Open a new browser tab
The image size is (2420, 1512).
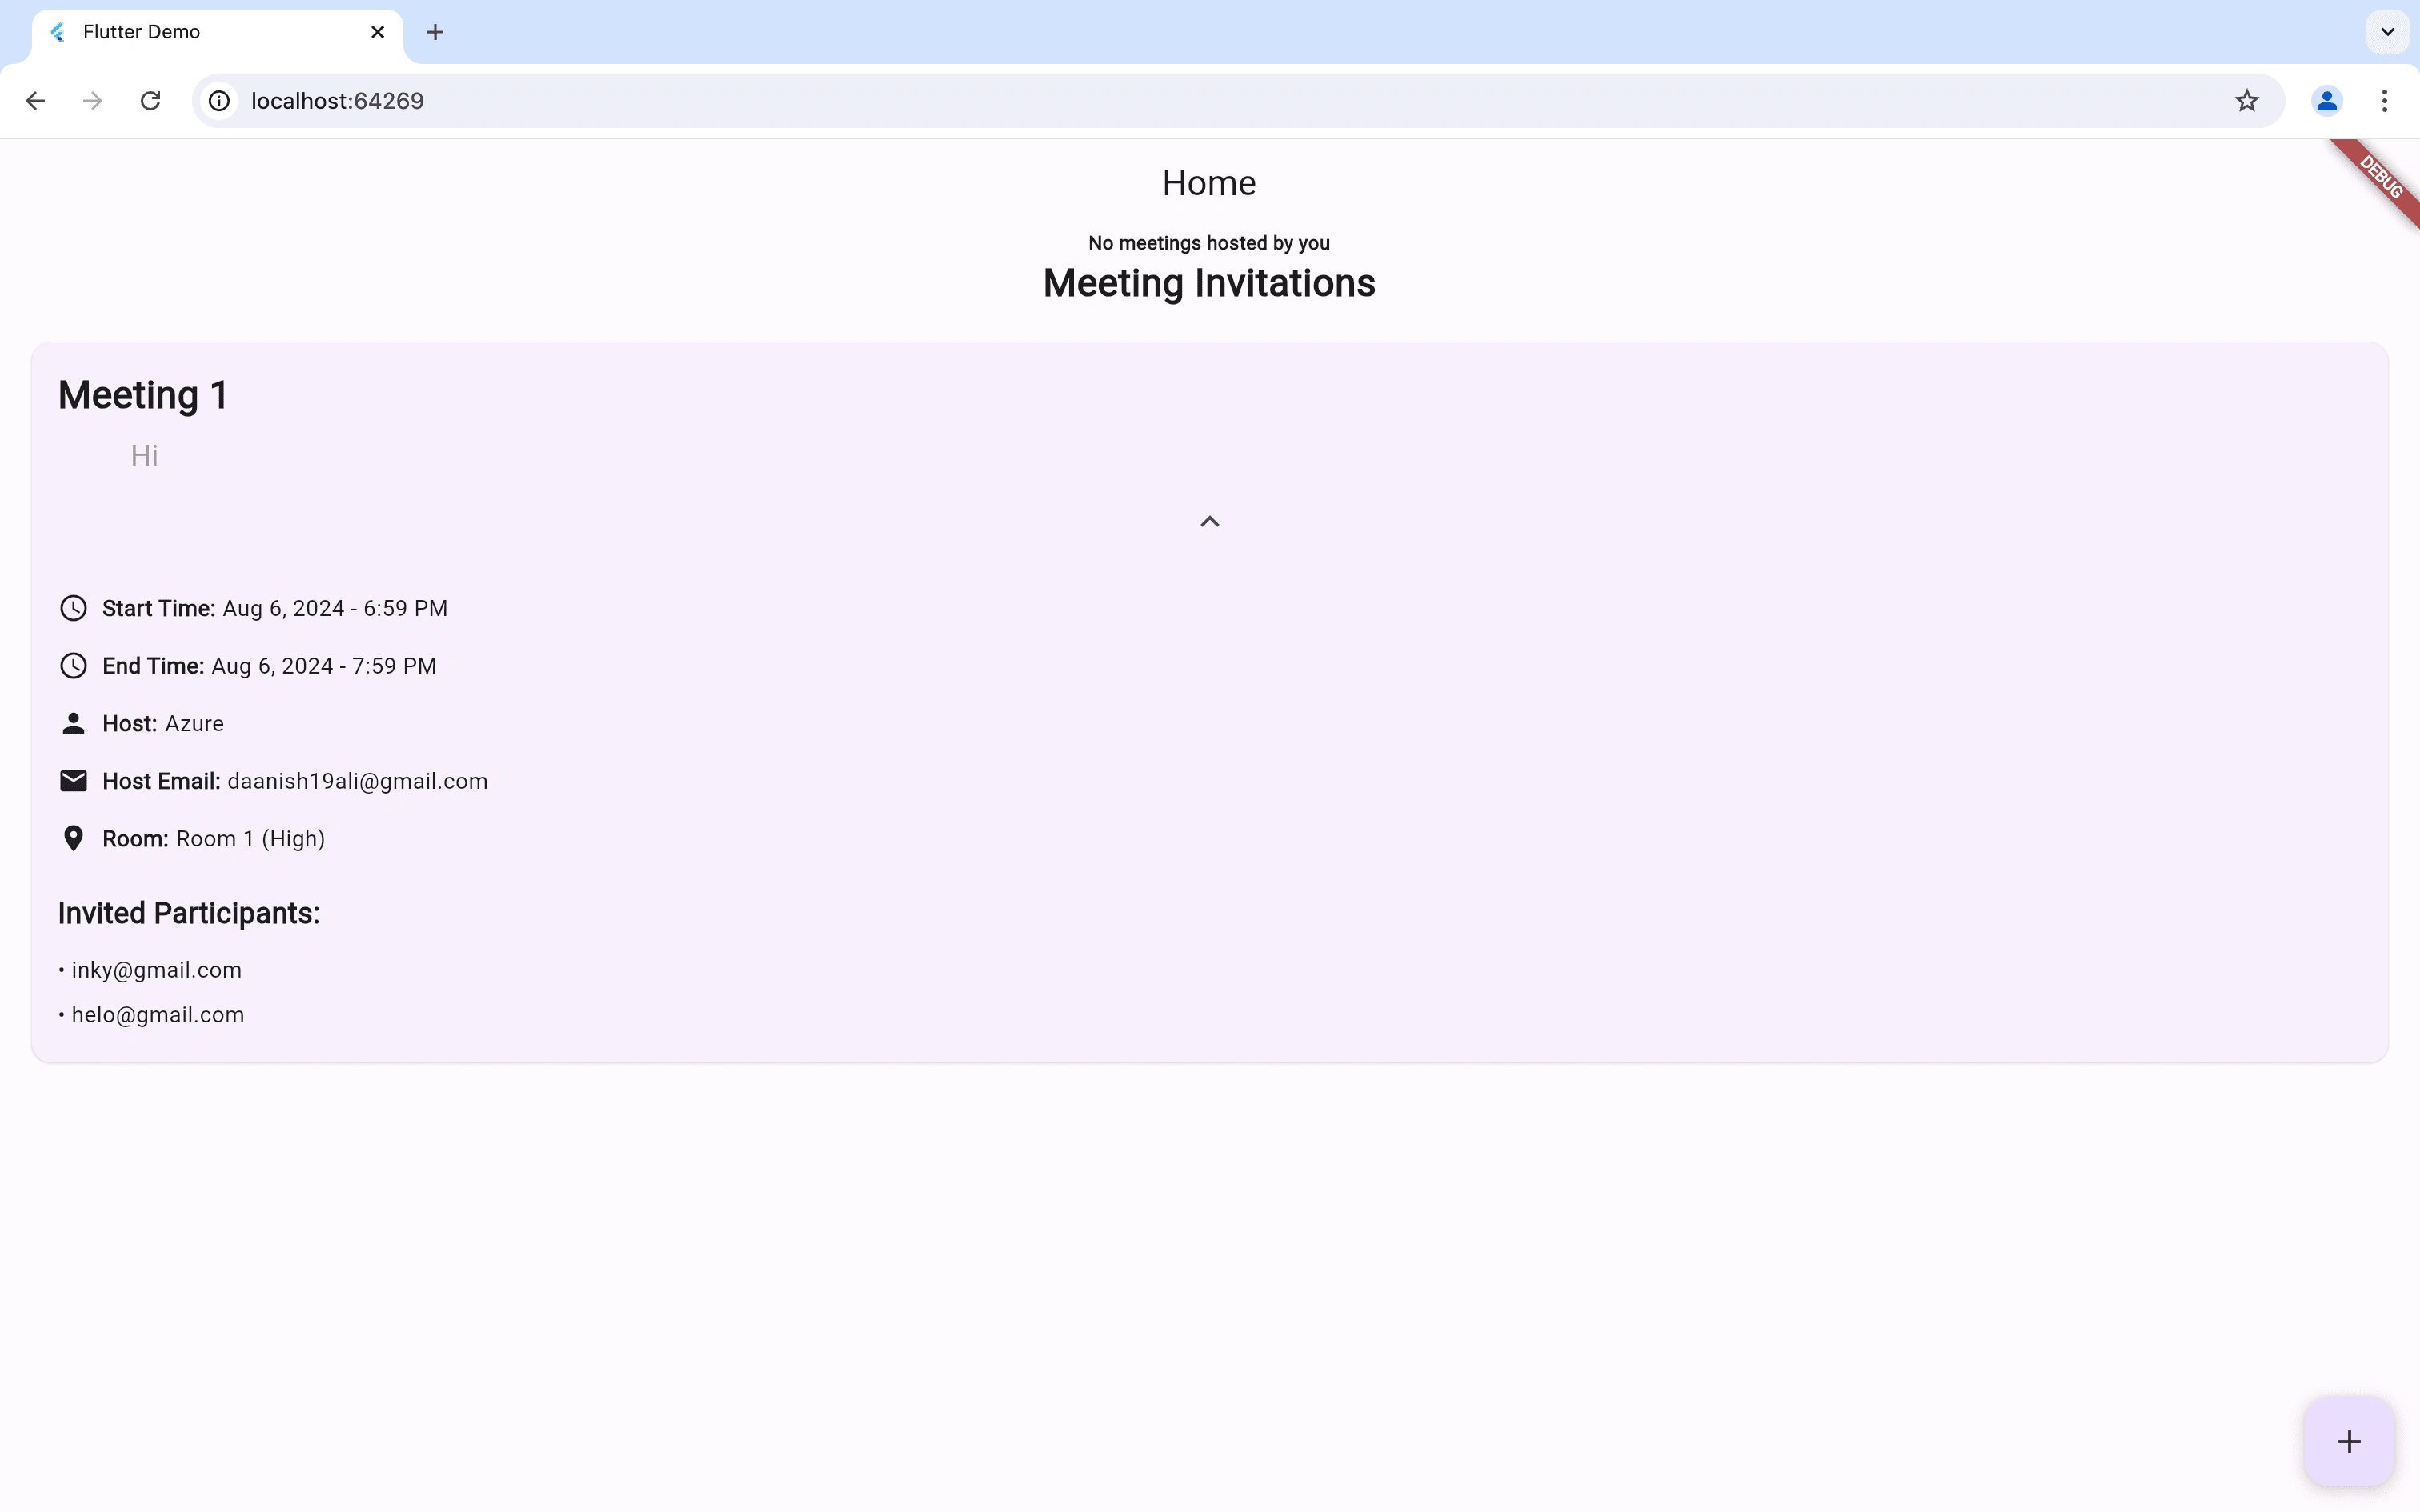[435, 32]
